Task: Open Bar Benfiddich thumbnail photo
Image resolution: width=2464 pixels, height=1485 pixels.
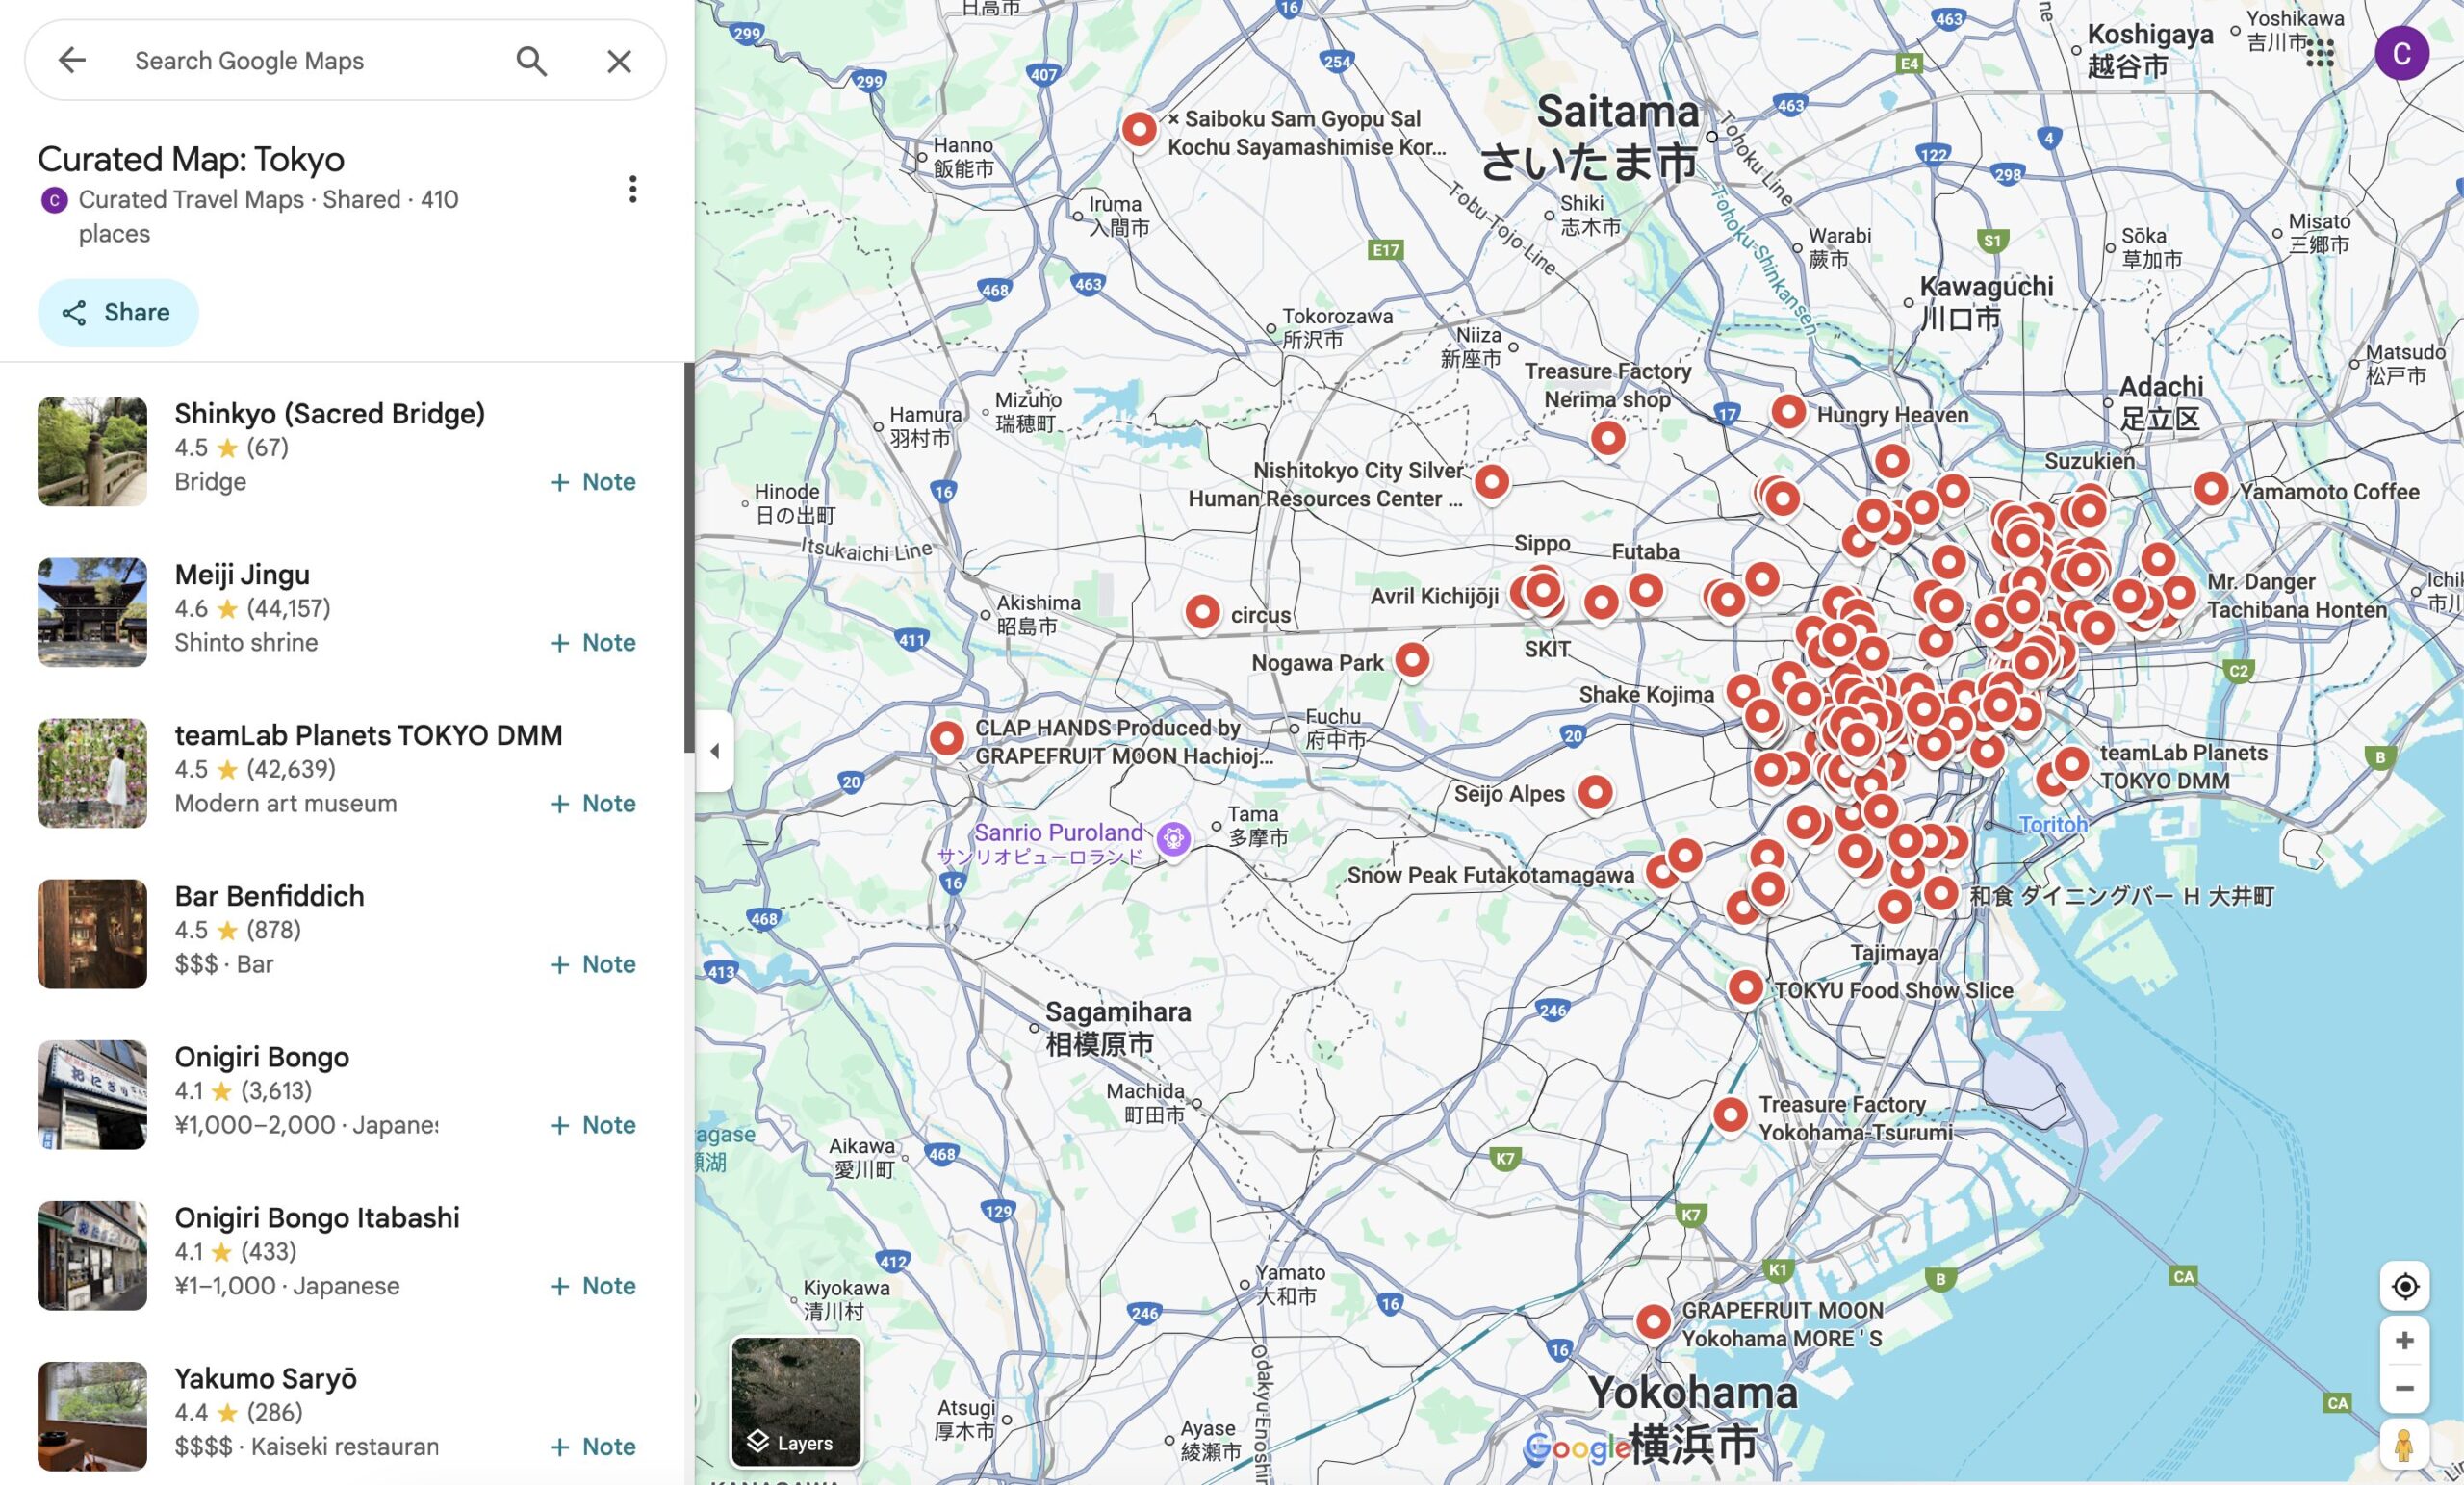Action: 92,934
